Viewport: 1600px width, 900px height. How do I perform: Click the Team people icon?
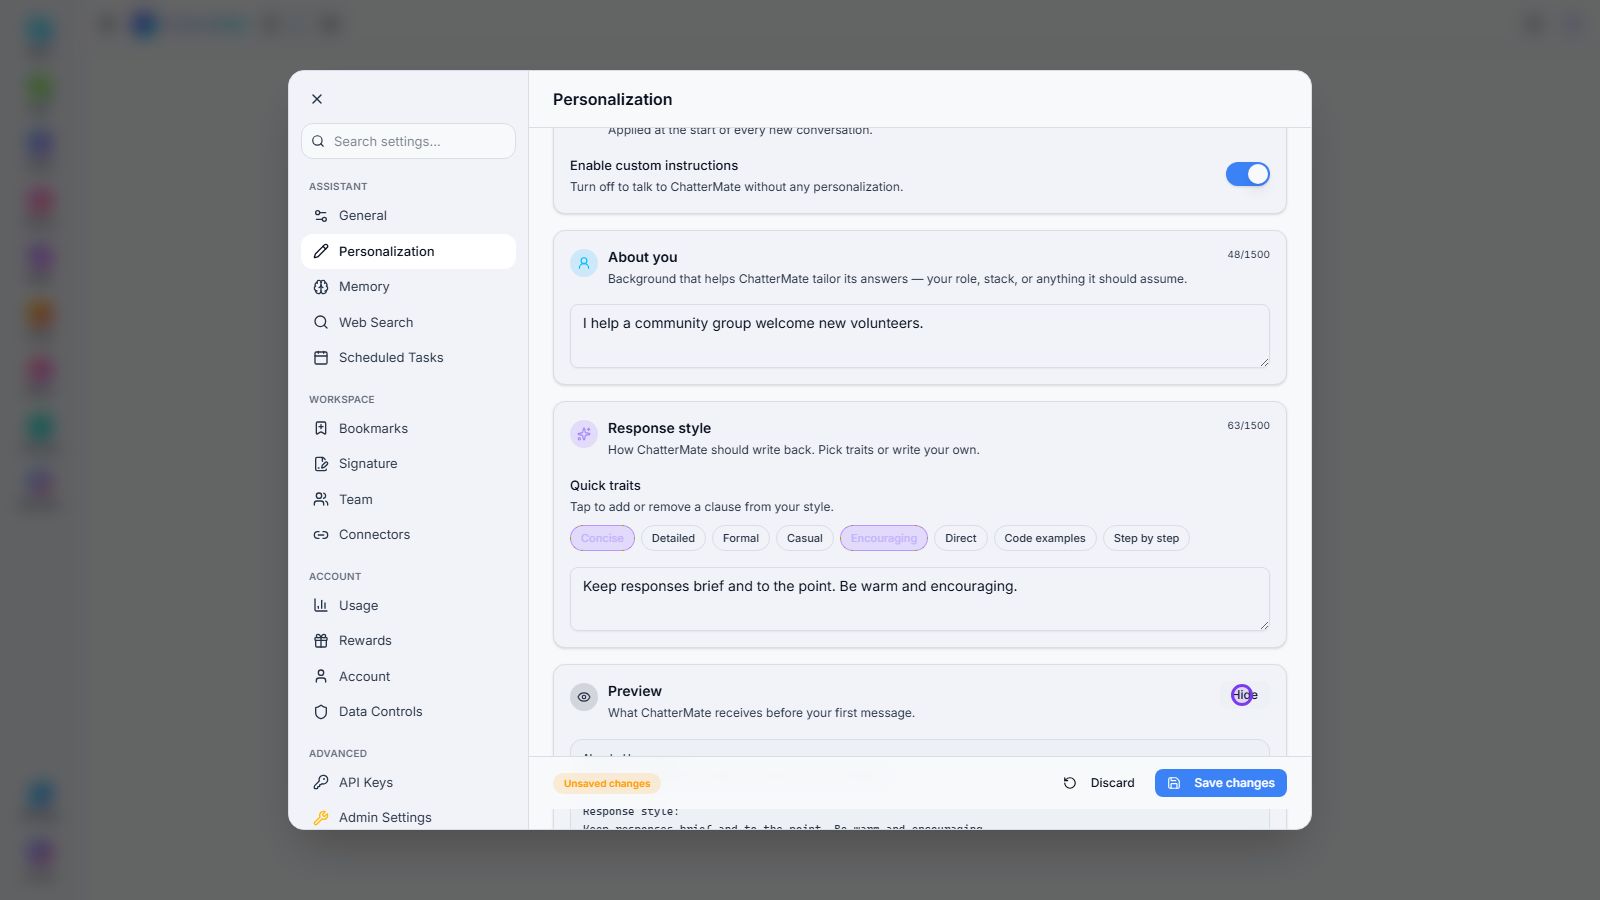click(x=321, y=499)
